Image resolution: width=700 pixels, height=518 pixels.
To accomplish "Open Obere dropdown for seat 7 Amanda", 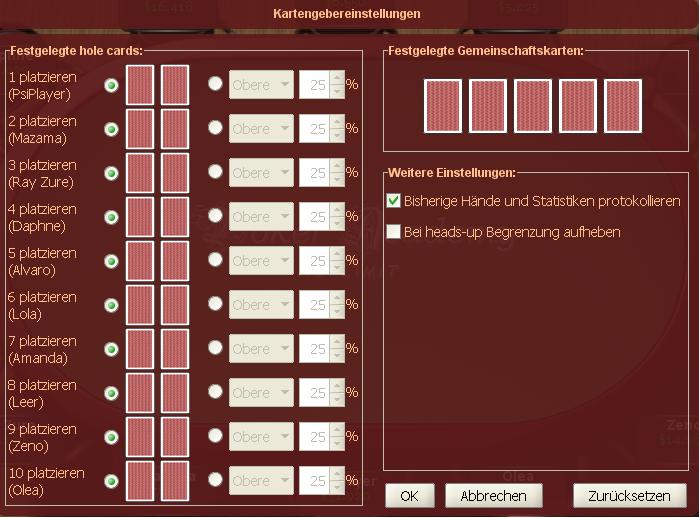I will click(261, 348).
